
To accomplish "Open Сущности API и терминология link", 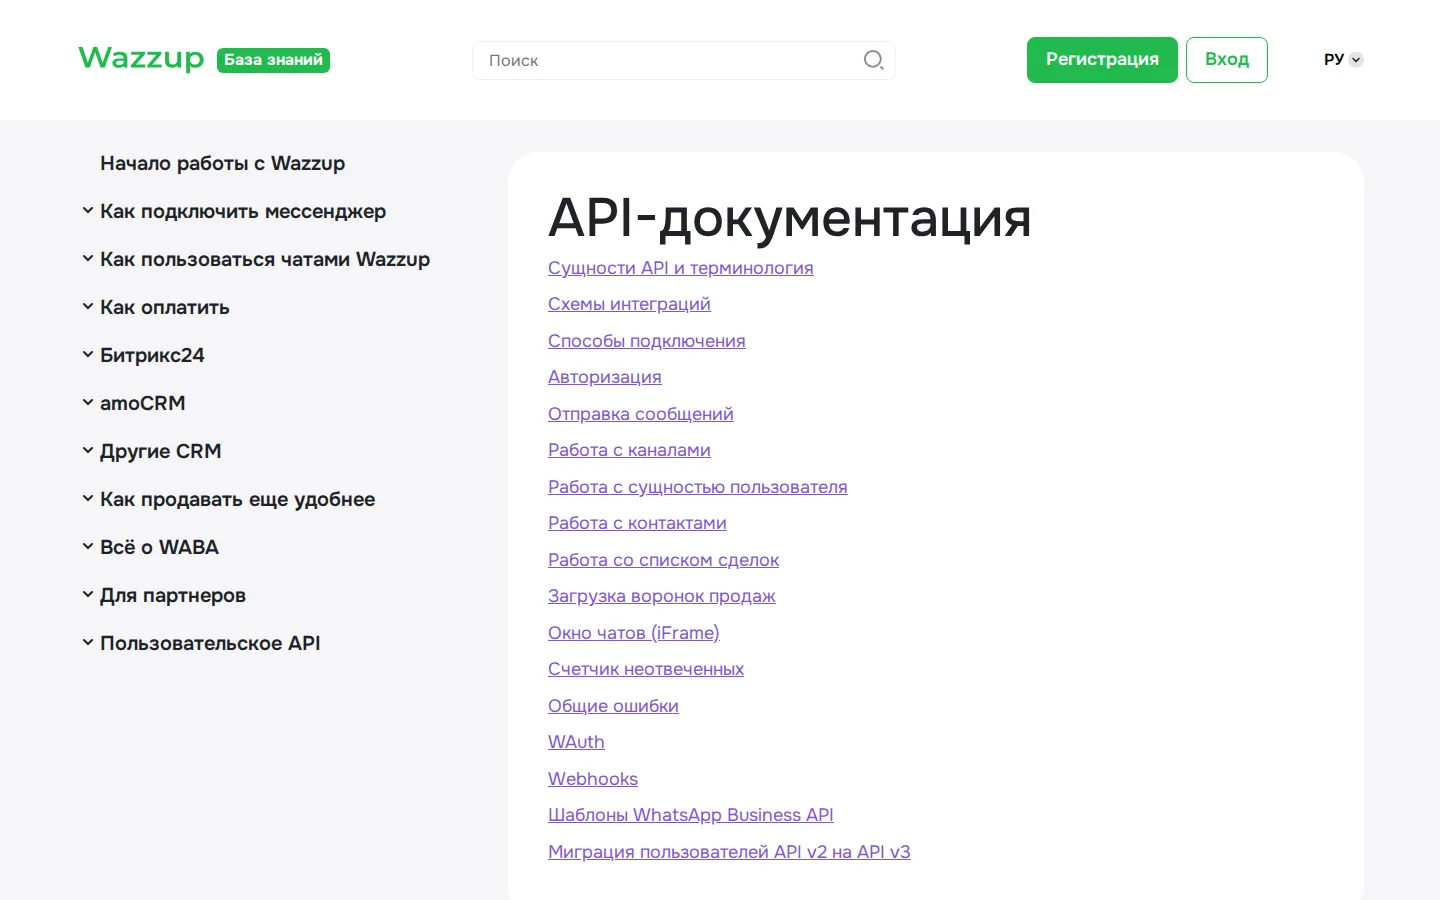I will point(681,268).
